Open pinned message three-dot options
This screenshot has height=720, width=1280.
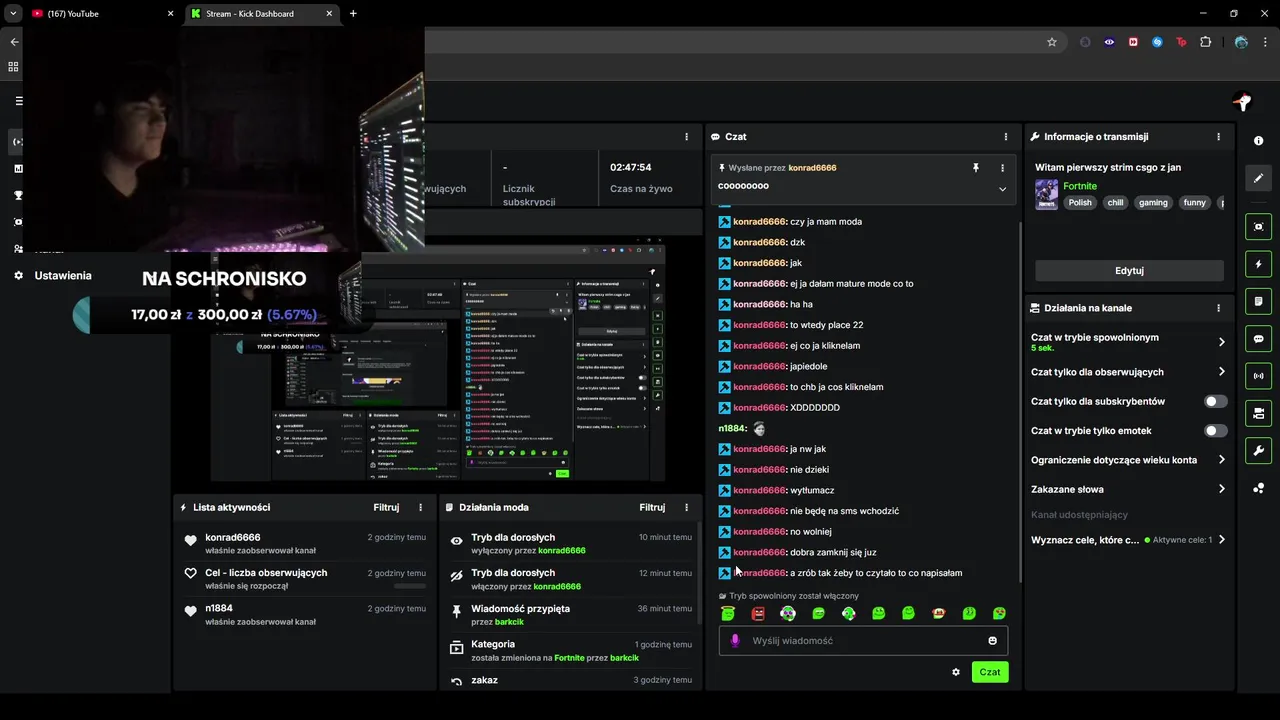1002,168
